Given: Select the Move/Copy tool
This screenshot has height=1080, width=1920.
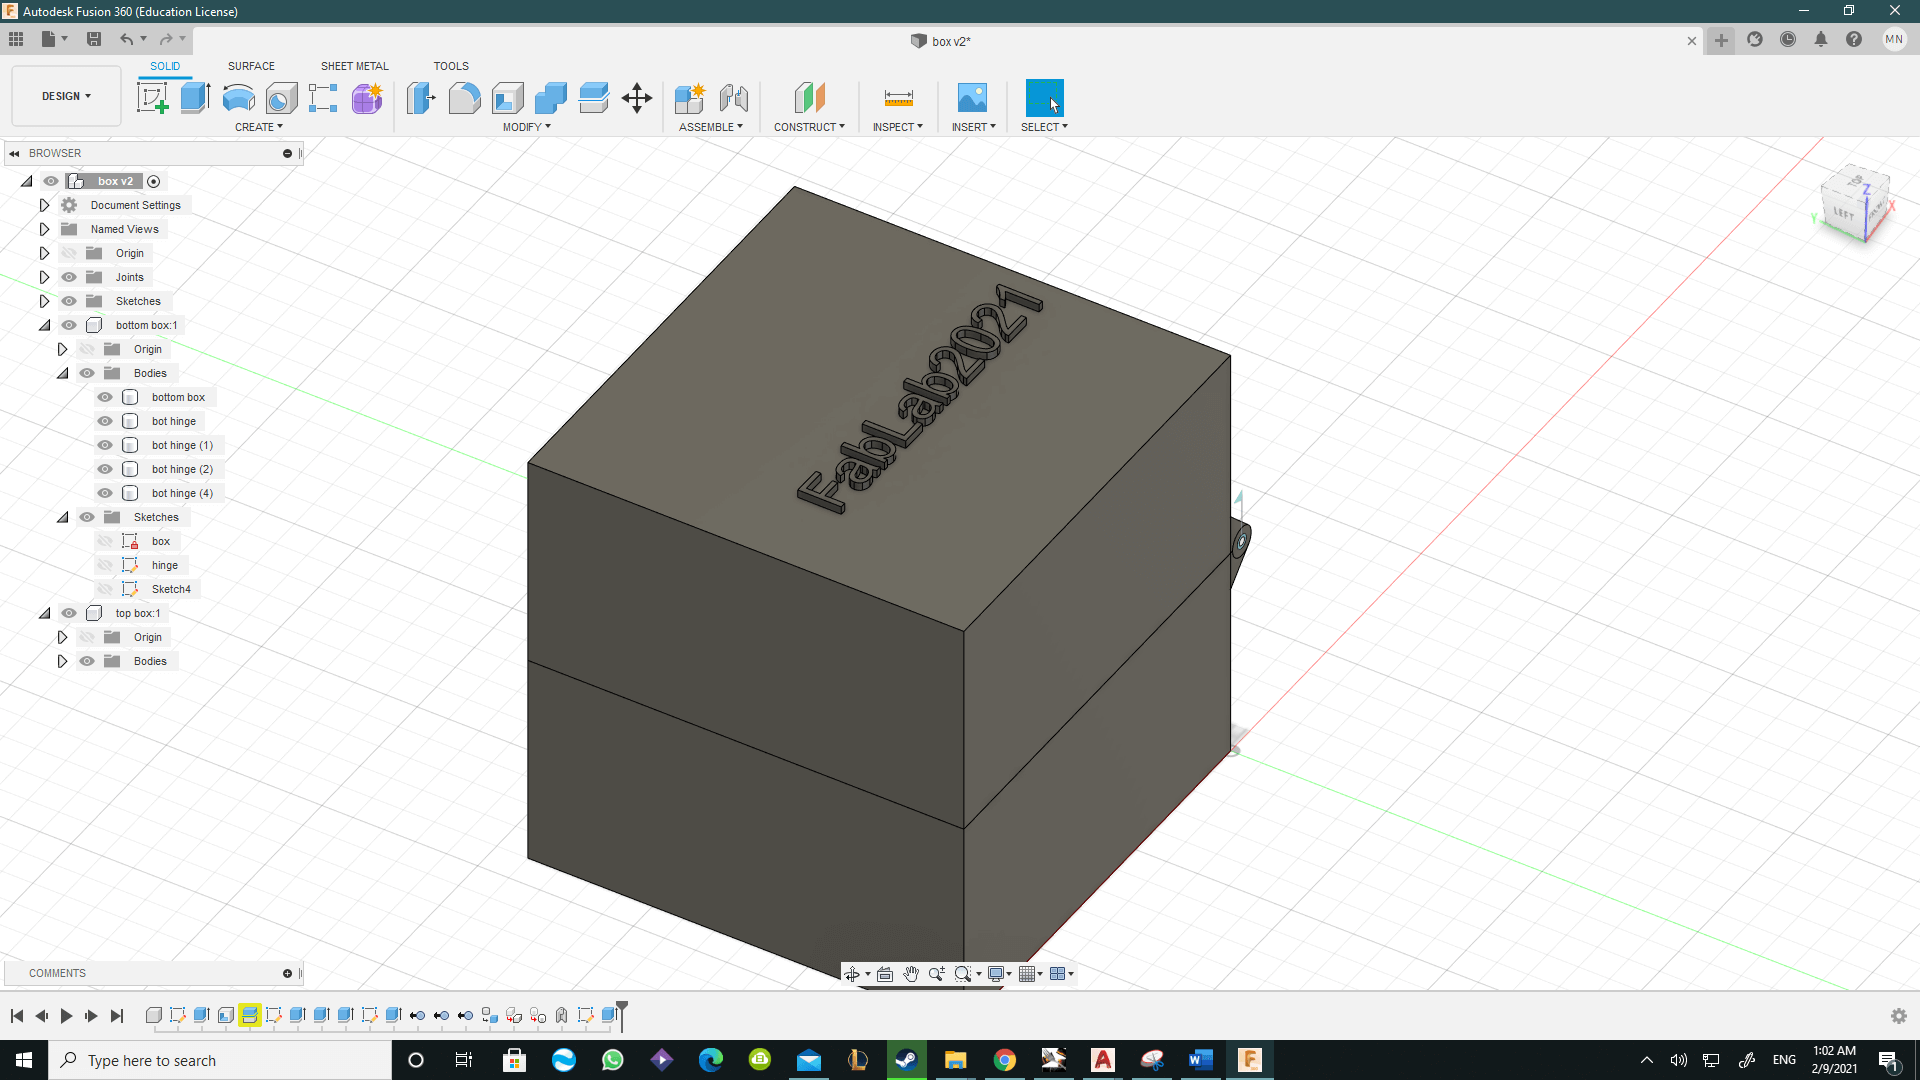Looking at the screenshot, I should pos(637,98).
